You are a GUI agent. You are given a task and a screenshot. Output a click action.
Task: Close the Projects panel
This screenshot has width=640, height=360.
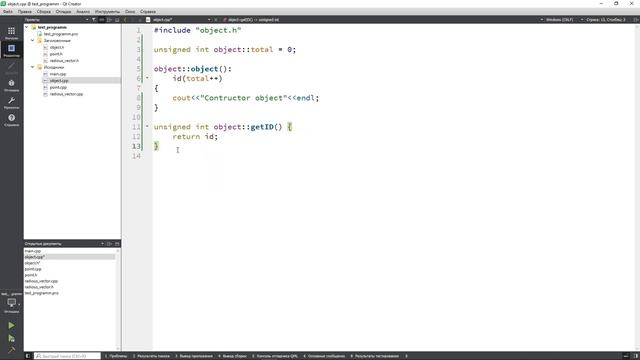(x=117, y=20)
